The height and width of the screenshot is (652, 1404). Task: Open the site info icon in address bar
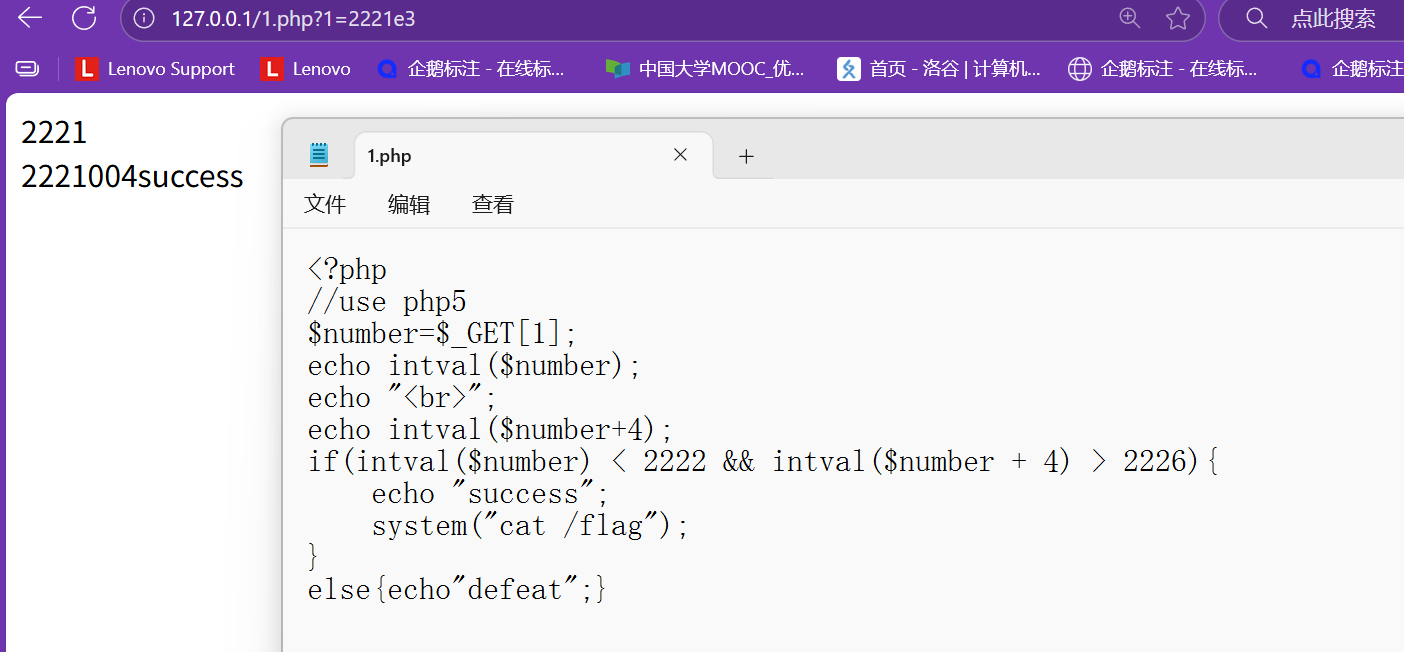[x=144, y=18]
